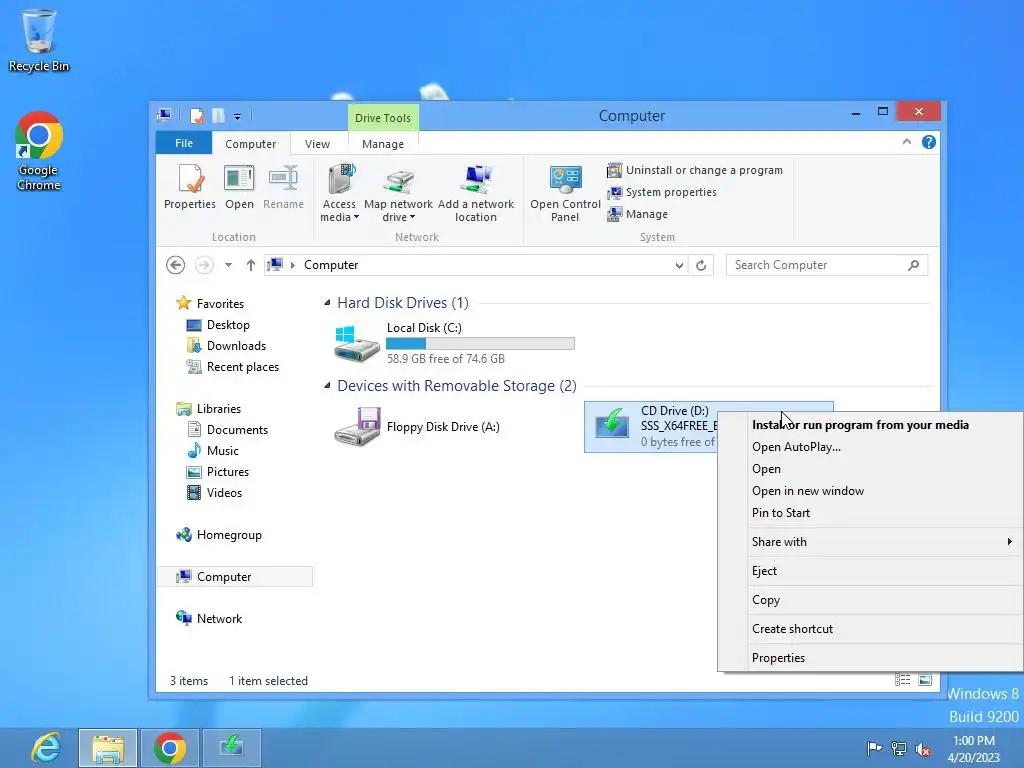This screenshot has width=1024, height=768.
Task: Click the Local Disk (C:) capacity bar
Action: point(480,344)
